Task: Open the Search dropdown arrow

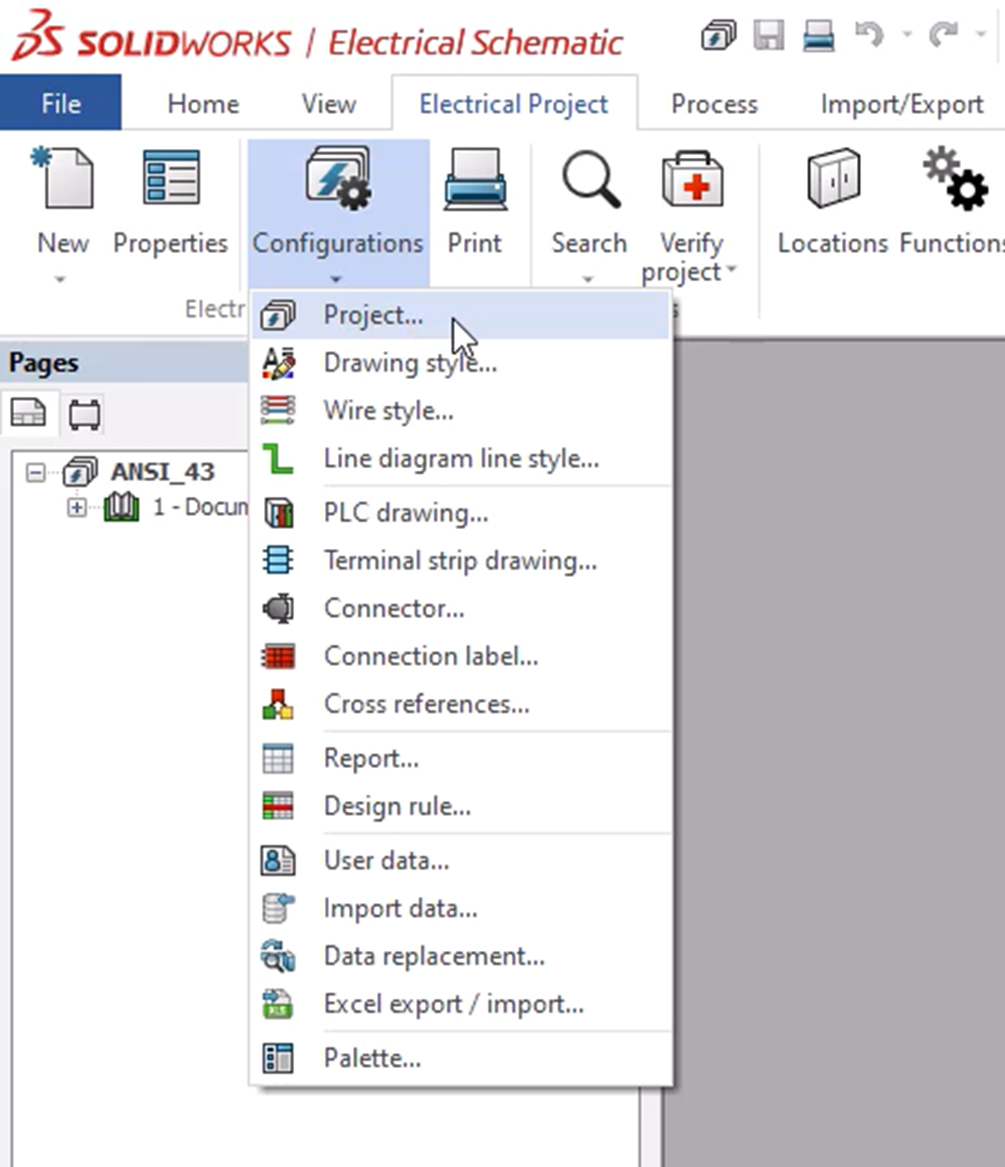Action: pyautogui.click(x=588, y=279)
